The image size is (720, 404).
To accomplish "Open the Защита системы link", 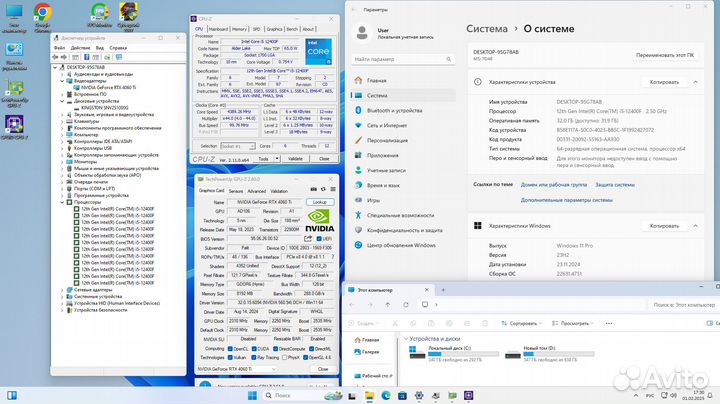I will [615, 185].
